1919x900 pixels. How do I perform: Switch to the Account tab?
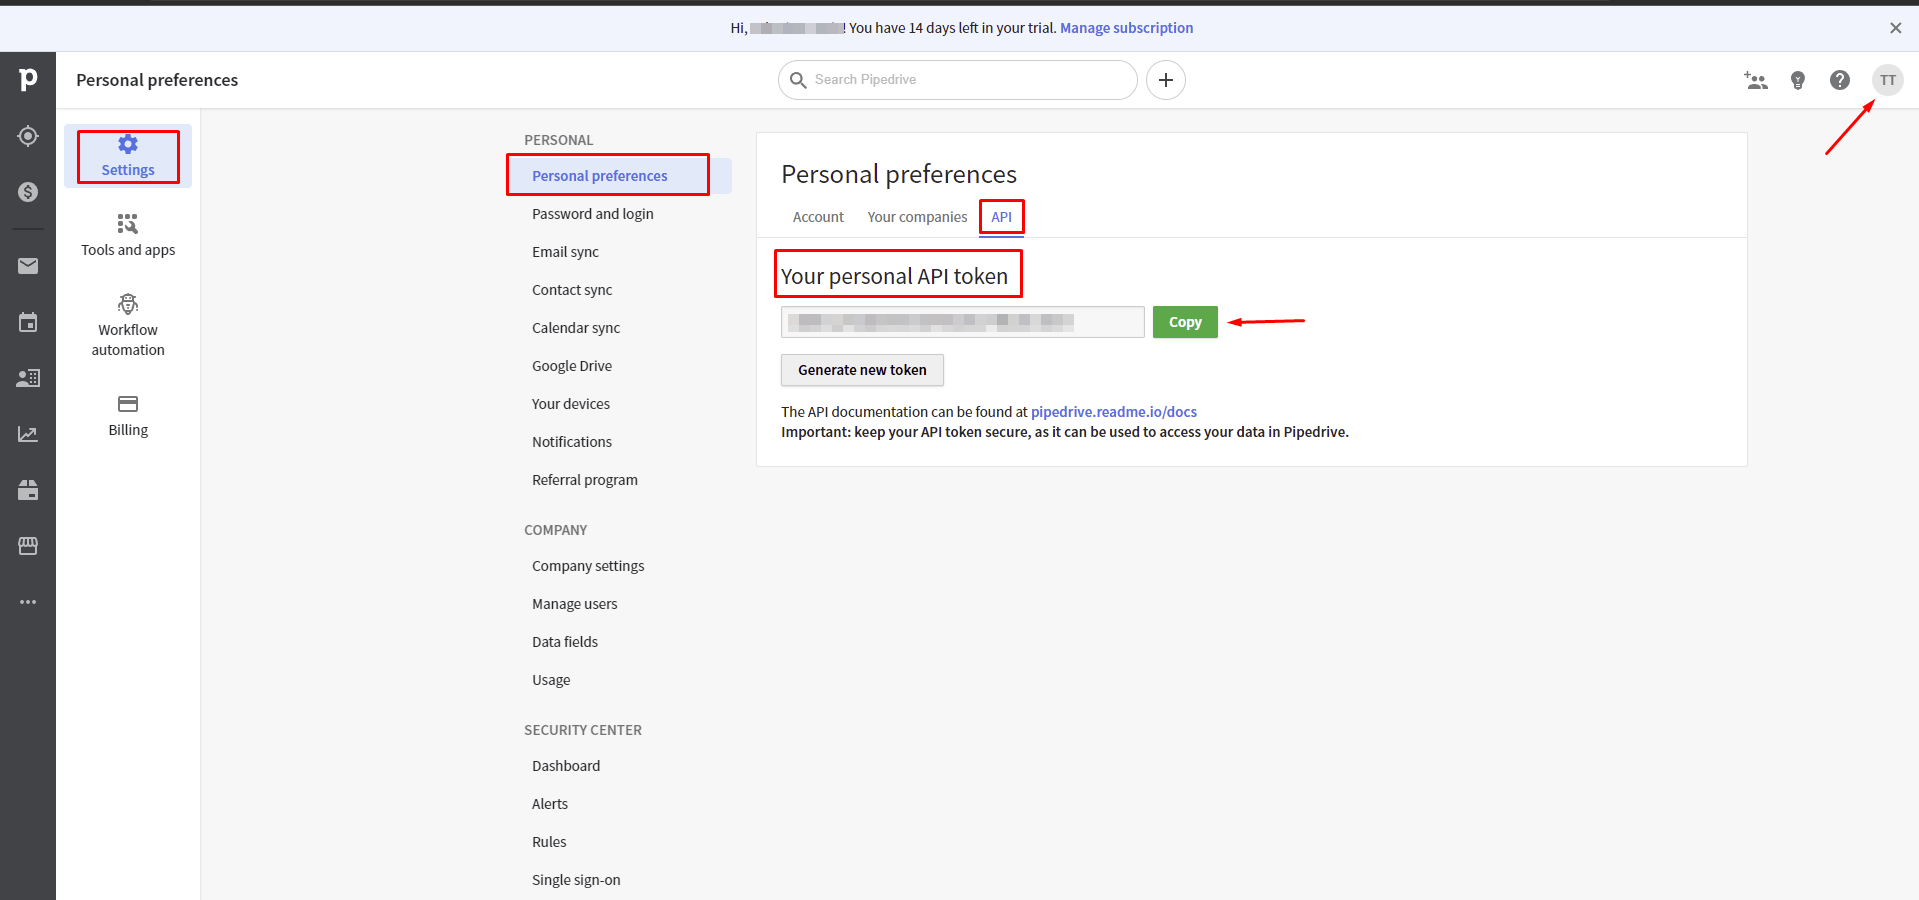pyautogui.click(x=818, y=217)
